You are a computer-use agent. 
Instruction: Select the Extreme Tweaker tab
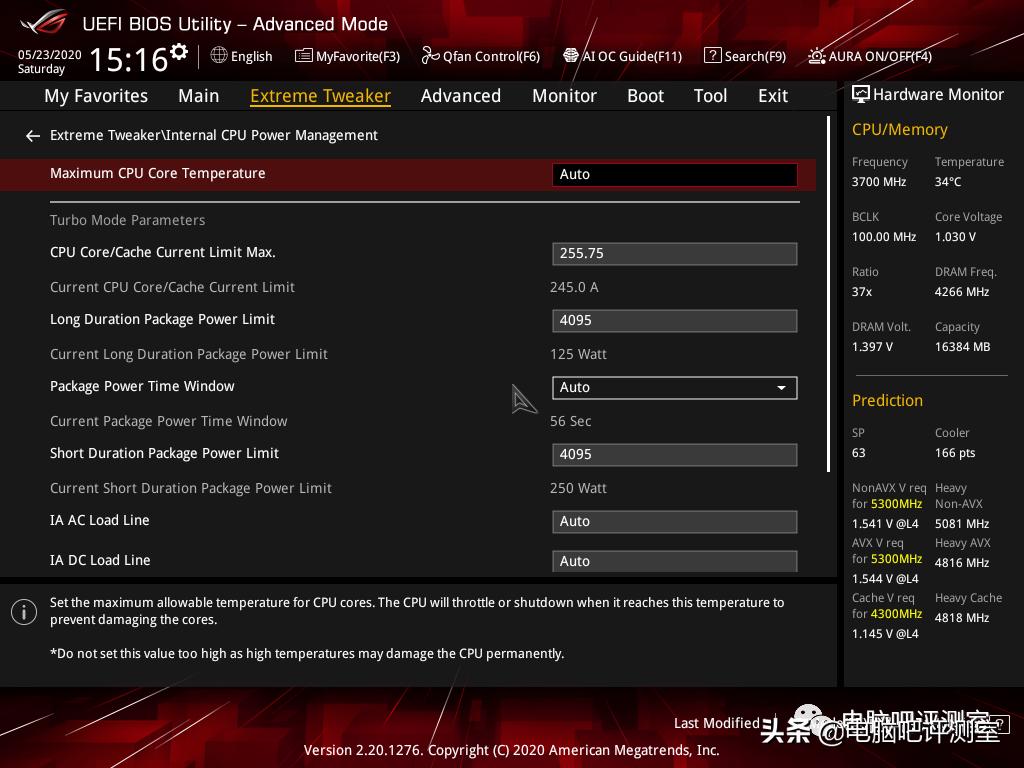coord(321,96)
